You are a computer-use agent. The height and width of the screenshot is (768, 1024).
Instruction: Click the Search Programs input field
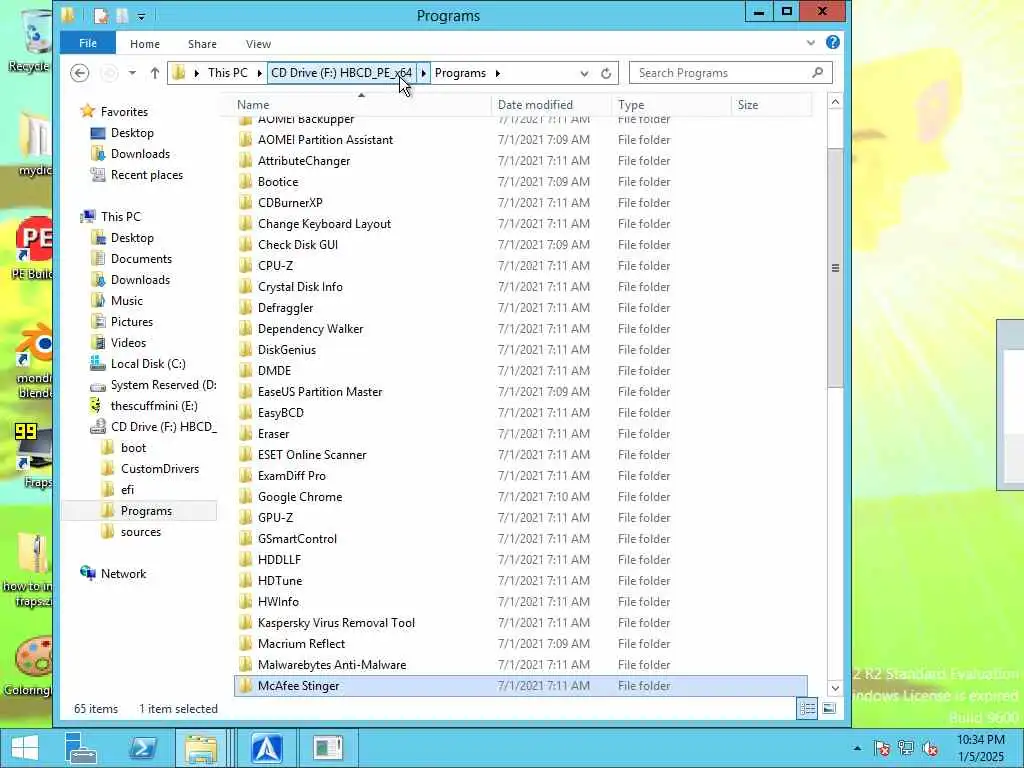(x=730, y=72)
